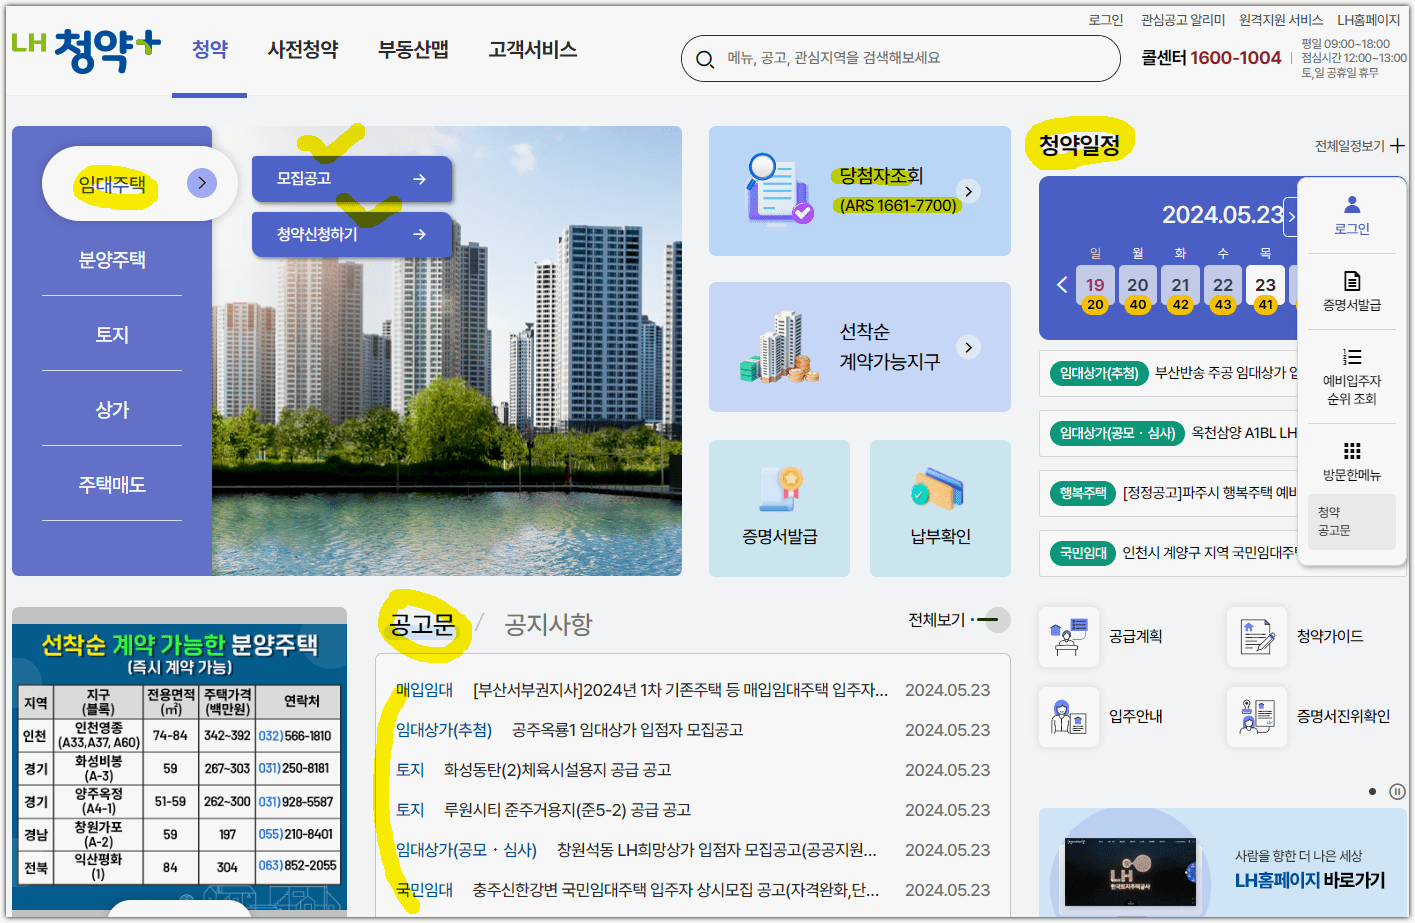Open 납부확인 payment confirmation
The width and height of the screenshot is (1415, 923).
pos(938,508)
